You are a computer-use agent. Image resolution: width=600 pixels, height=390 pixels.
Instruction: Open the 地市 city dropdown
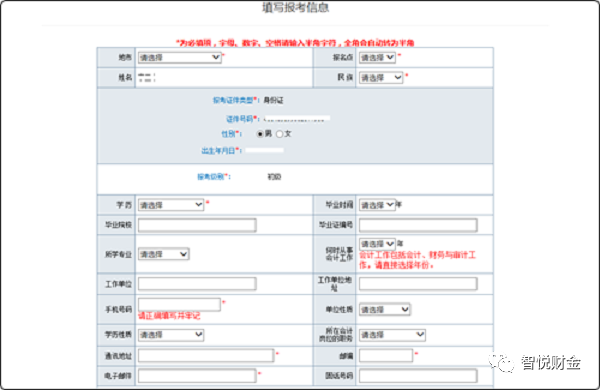click(179, 58)
